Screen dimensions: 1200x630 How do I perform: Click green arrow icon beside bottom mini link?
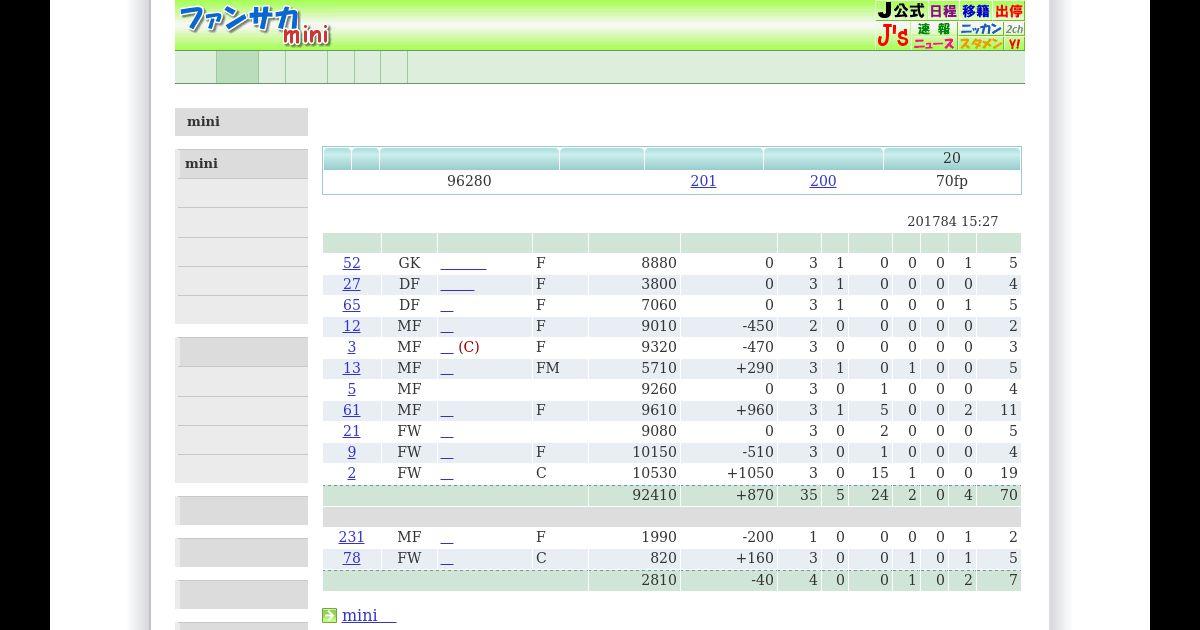pyautogui.click(x=329, y=615)
